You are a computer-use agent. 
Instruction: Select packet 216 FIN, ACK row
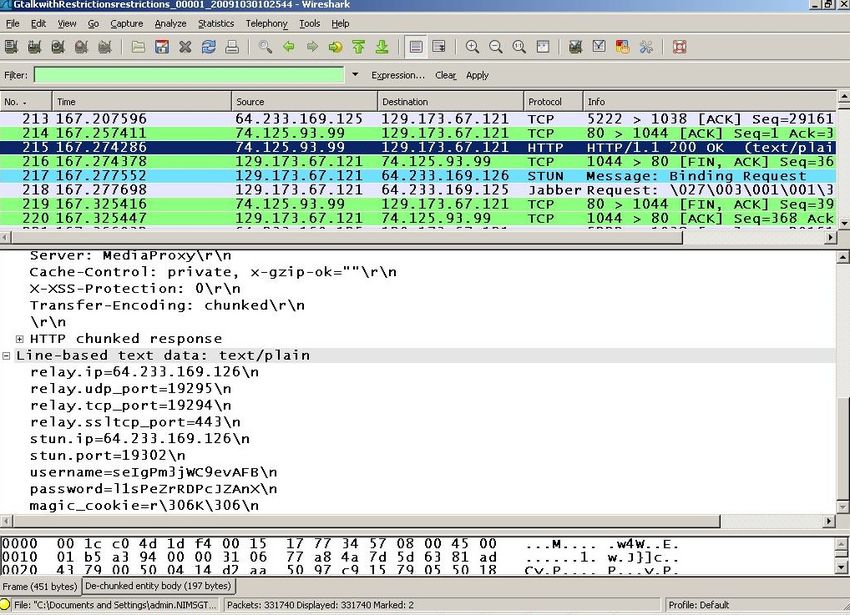(x=418, y=162)
